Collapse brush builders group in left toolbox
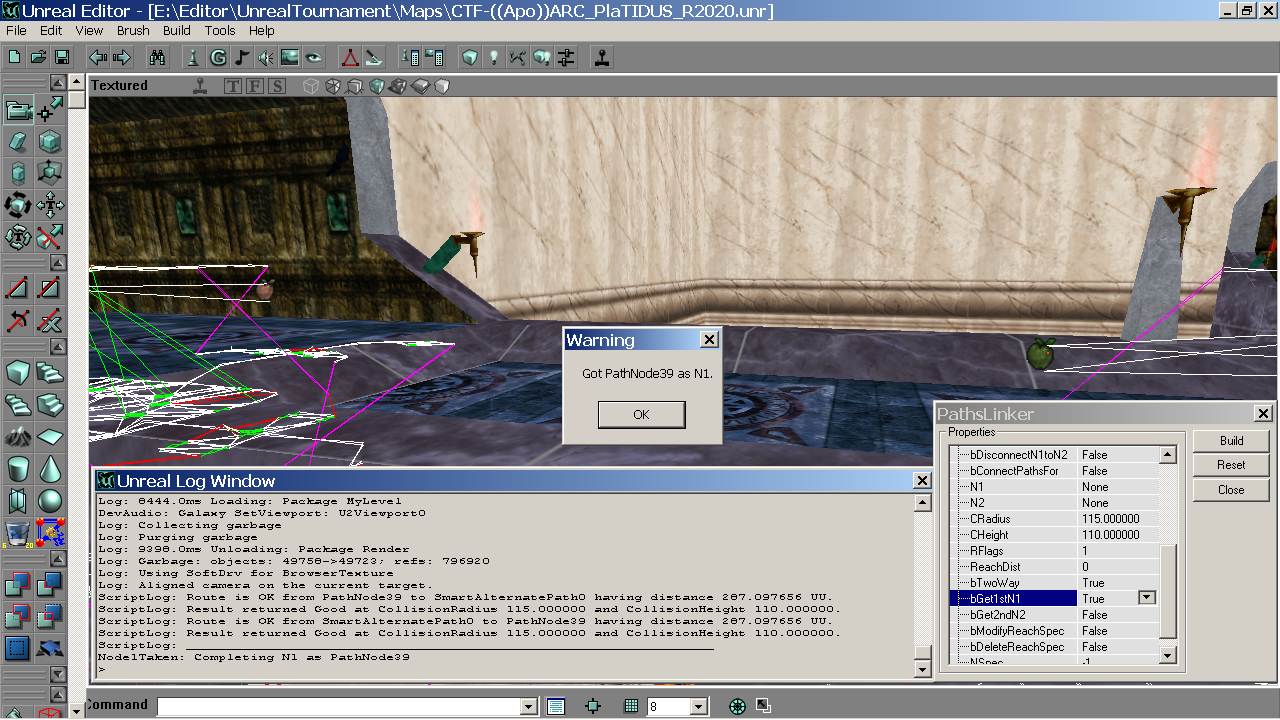The image size is (1280, 720). coord(59,346)
